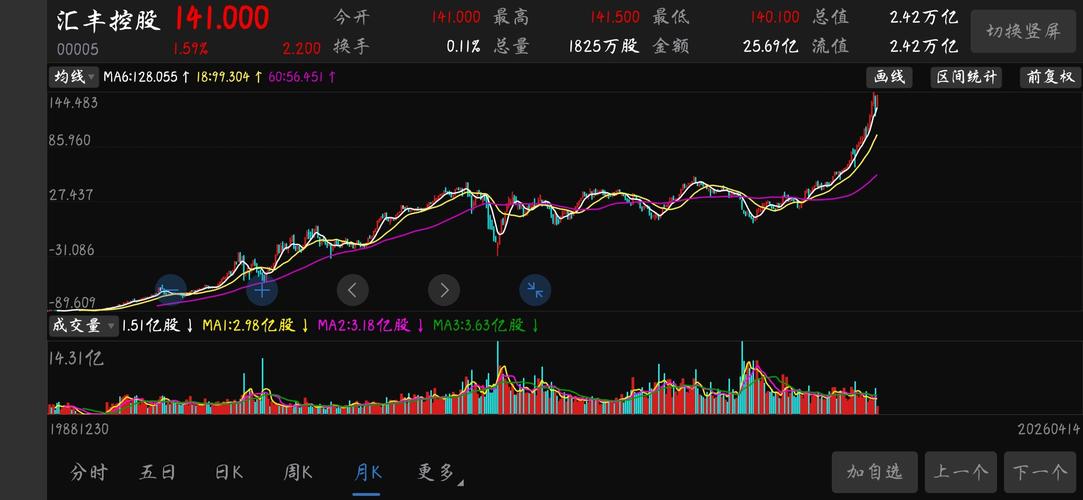Open 区间统计 range statistics
The height and width of the screenshot is (500, 1083).
pyautogui.click(x=966, y=77)
